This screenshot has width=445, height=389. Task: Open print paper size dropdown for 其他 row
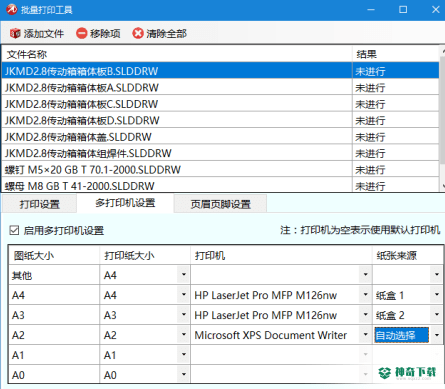[184, 275]
